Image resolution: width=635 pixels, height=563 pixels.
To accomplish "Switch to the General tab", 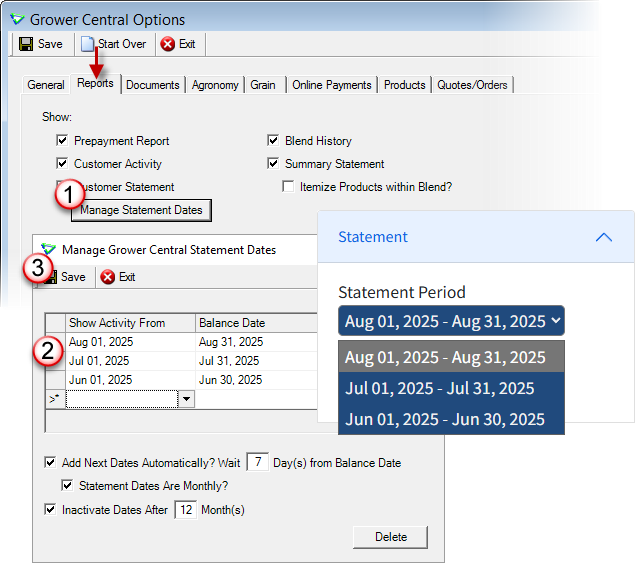I will coord(46,85).
